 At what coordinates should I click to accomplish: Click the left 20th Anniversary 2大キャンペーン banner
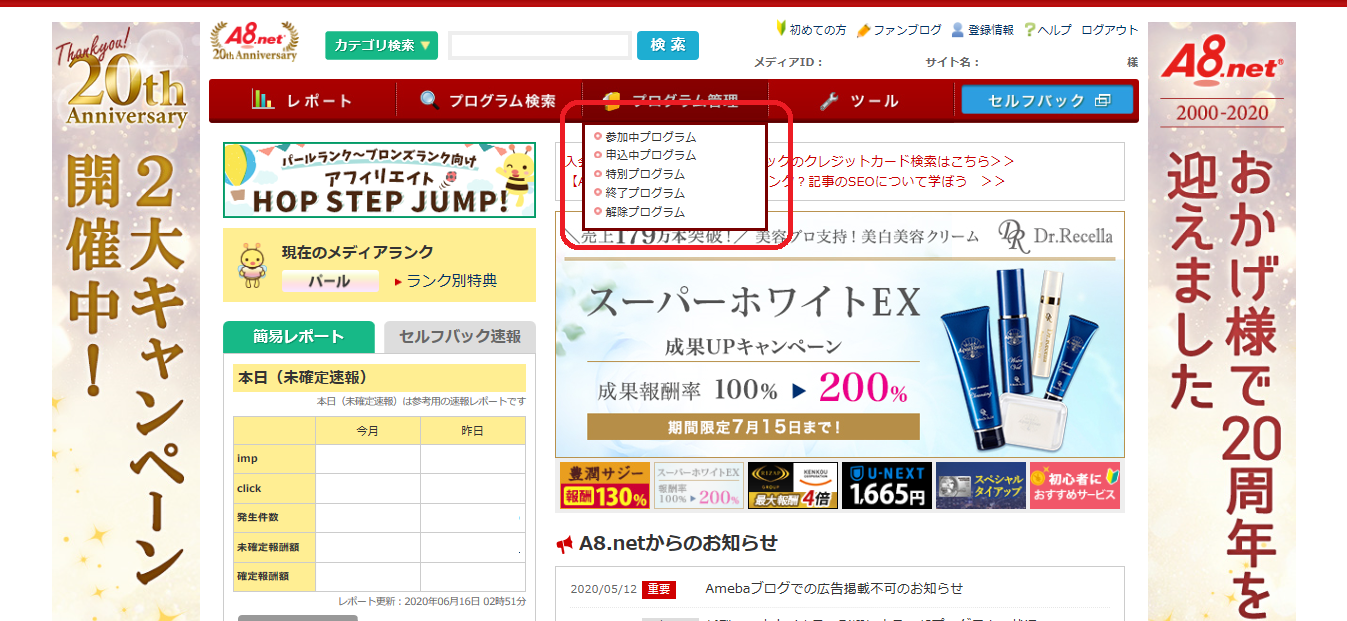[126, 321]
